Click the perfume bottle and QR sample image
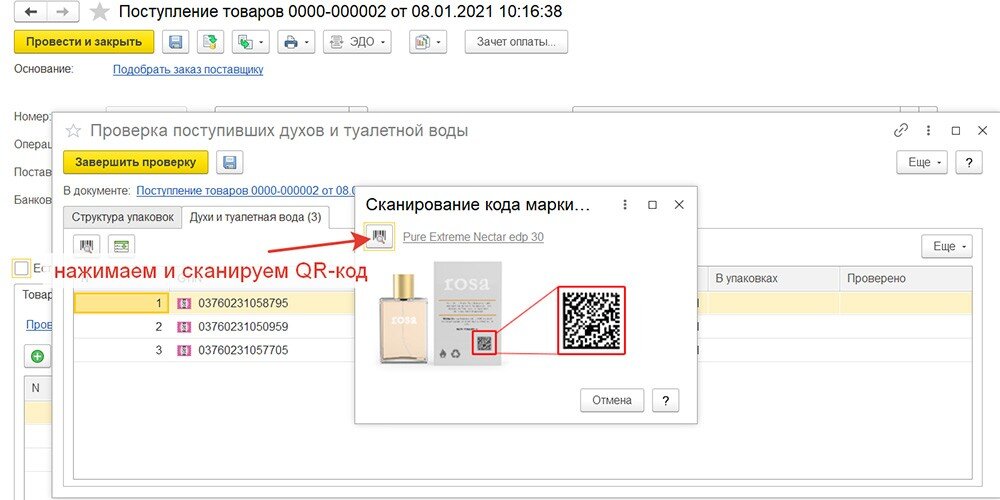Viewport: 1000px width, 500px height. (501, 312)
